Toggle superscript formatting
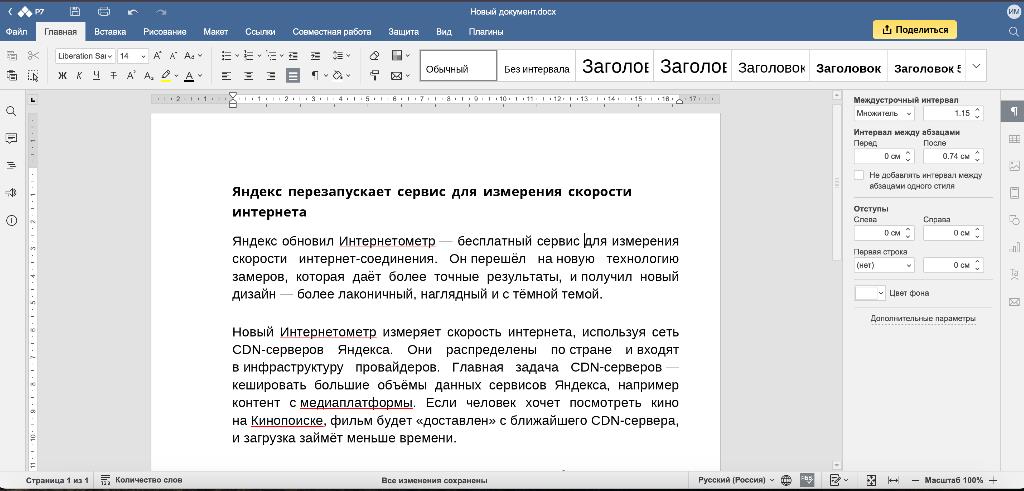1024x491 pixels. [131, 76]
